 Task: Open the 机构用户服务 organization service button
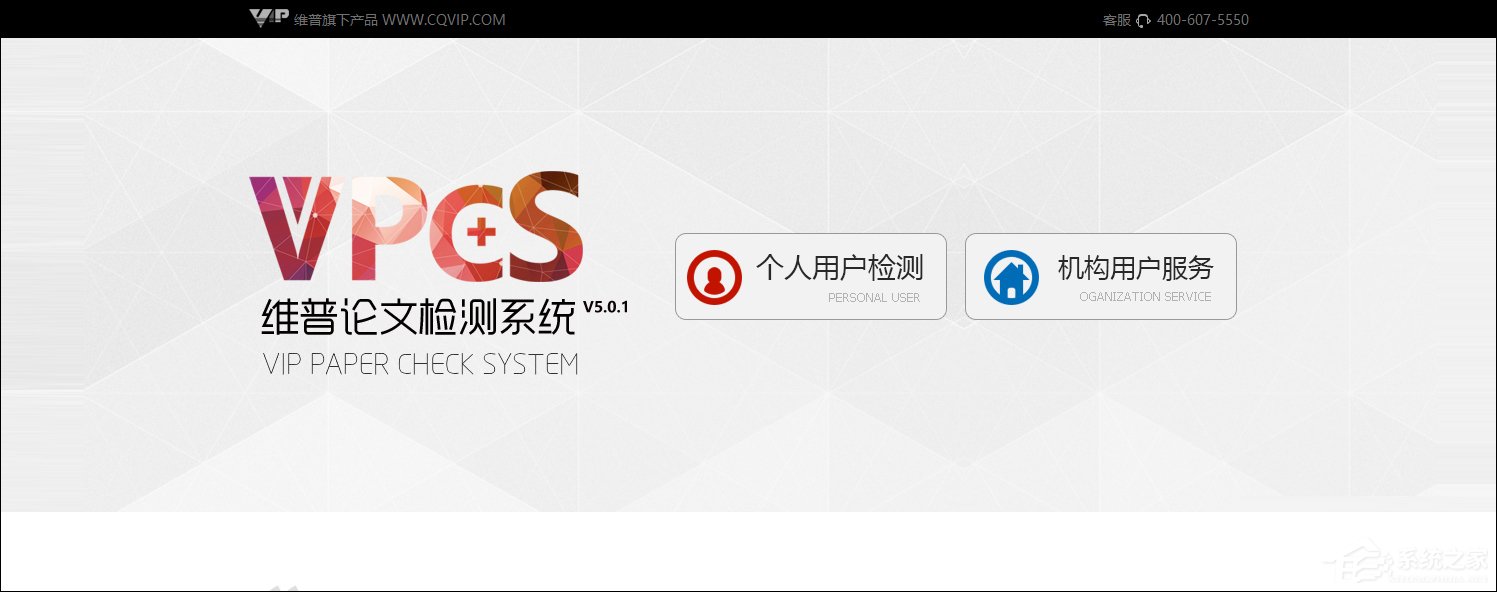1100,277
